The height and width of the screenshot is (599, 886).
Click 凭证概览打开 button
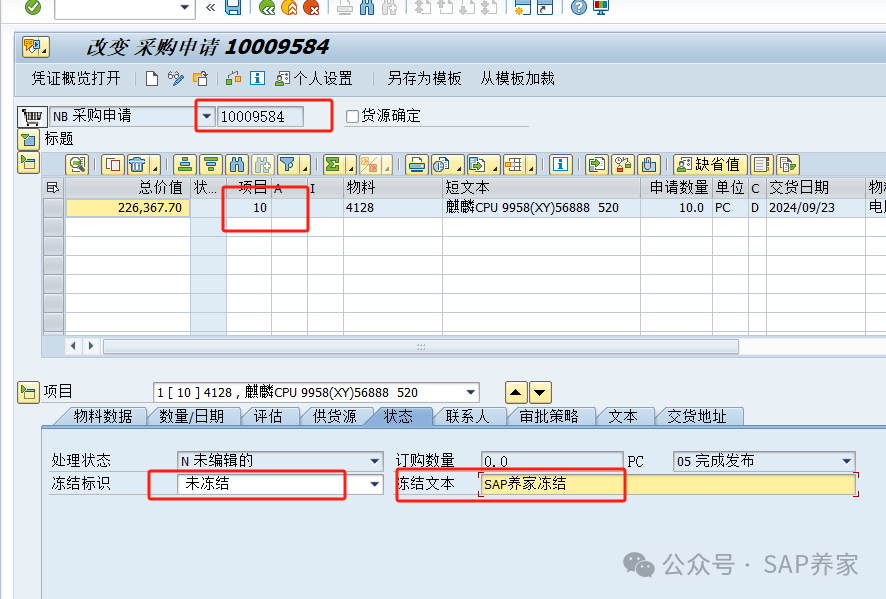76,78
